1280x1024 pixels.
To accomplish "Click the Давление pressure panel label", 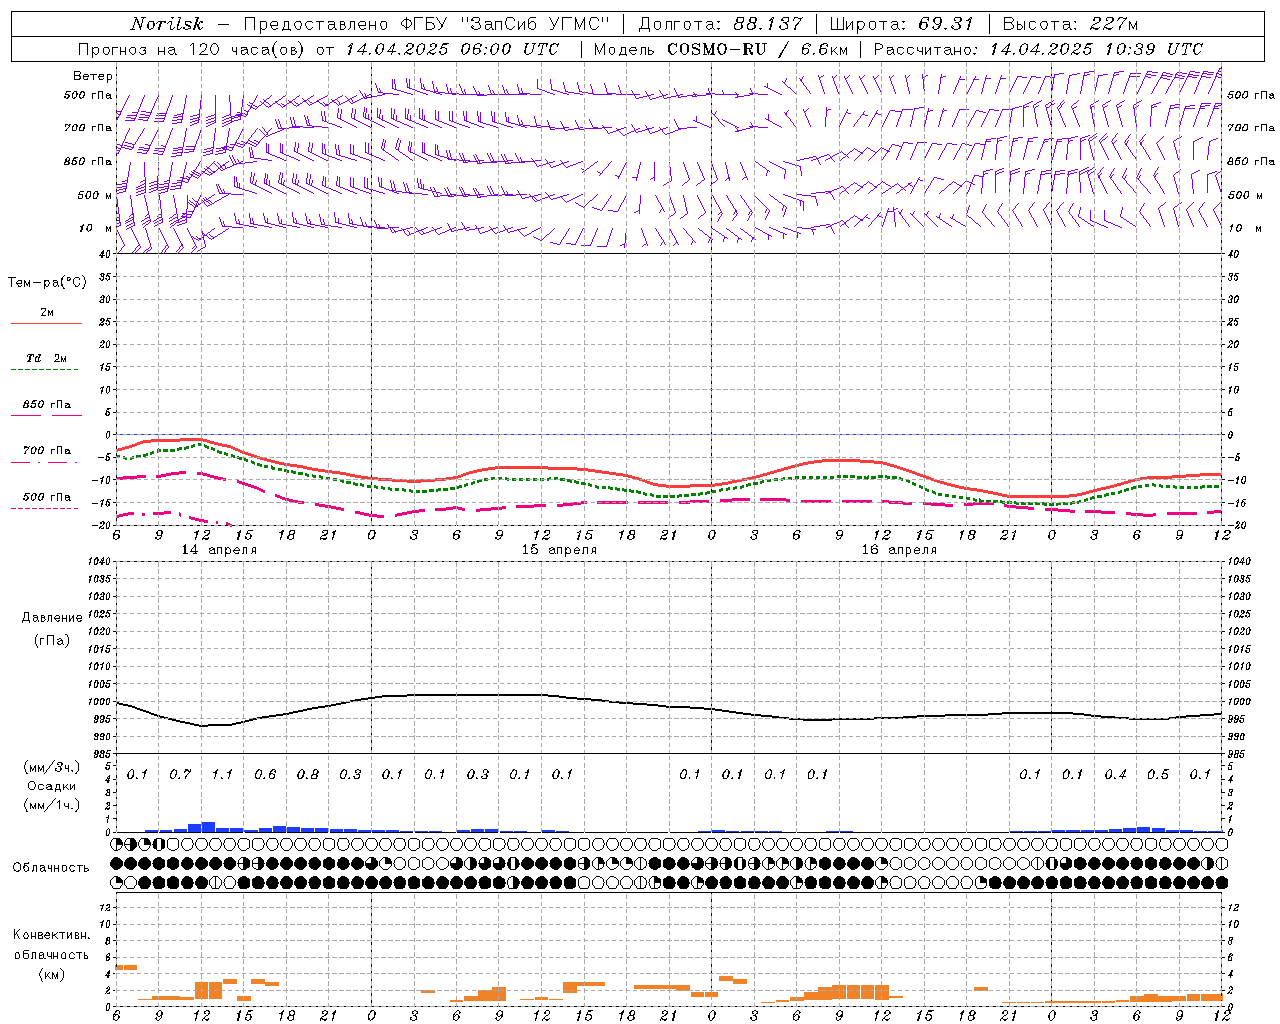I will coord(52,618).
